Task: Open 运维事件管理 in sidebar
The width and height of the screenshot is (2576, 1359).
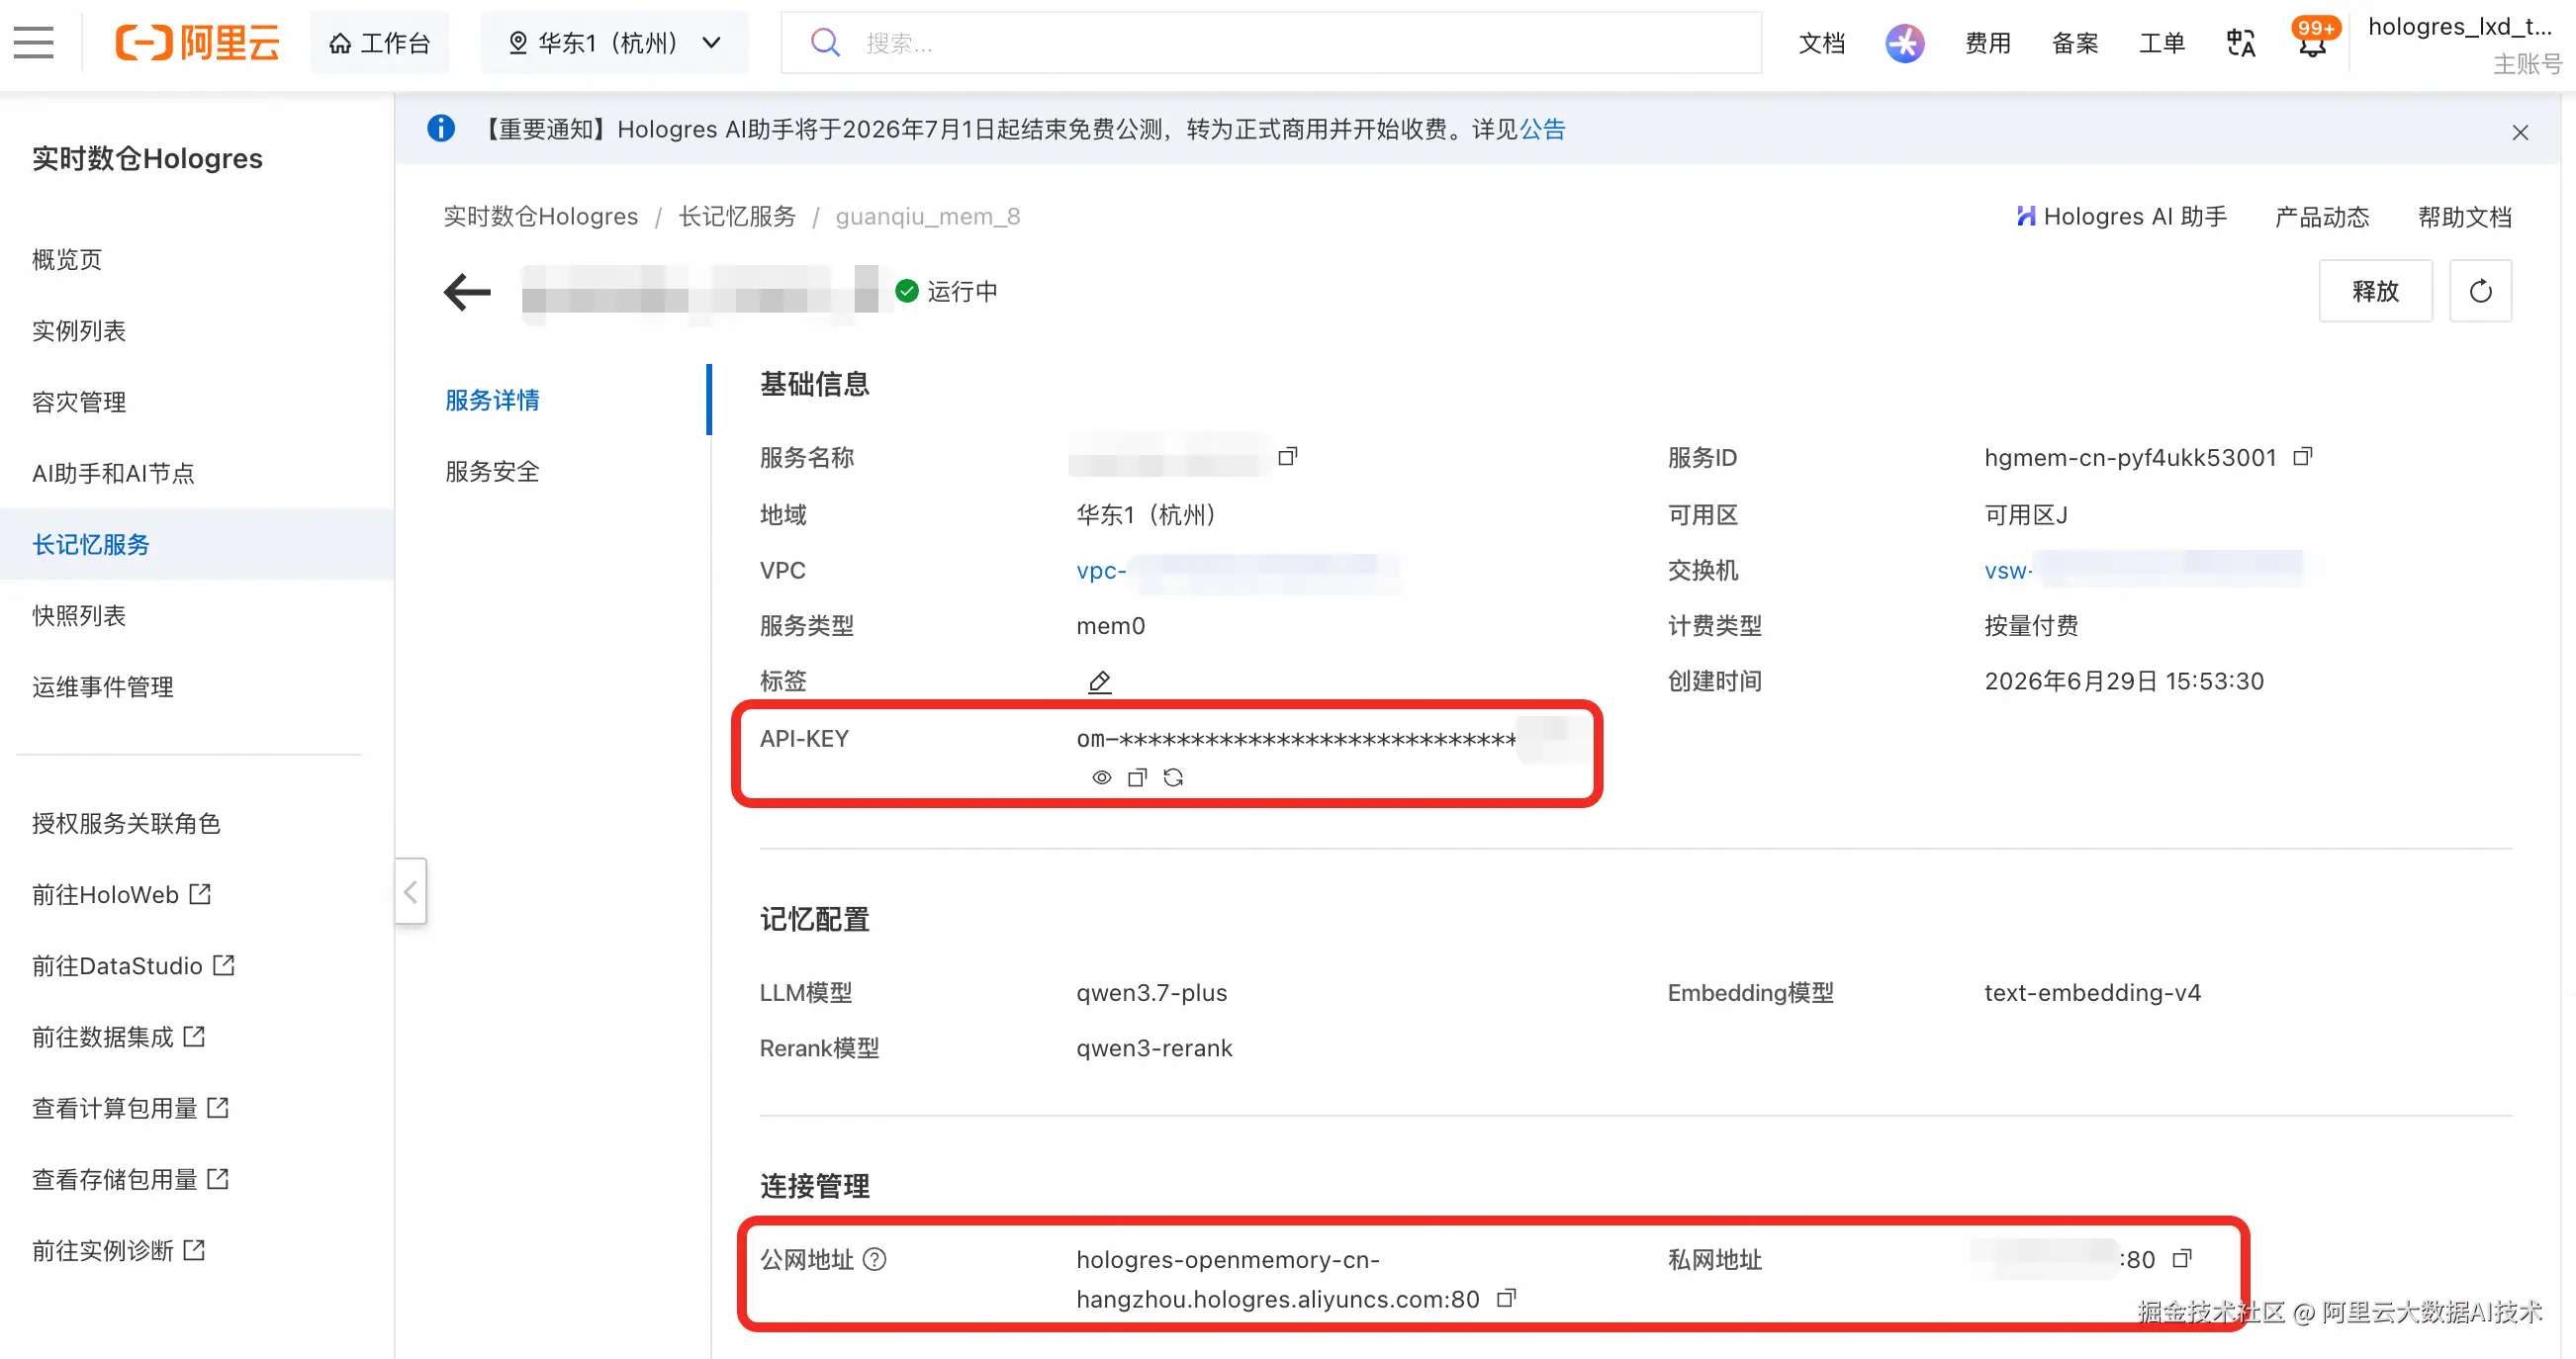Action: click(x=103, y=685)
